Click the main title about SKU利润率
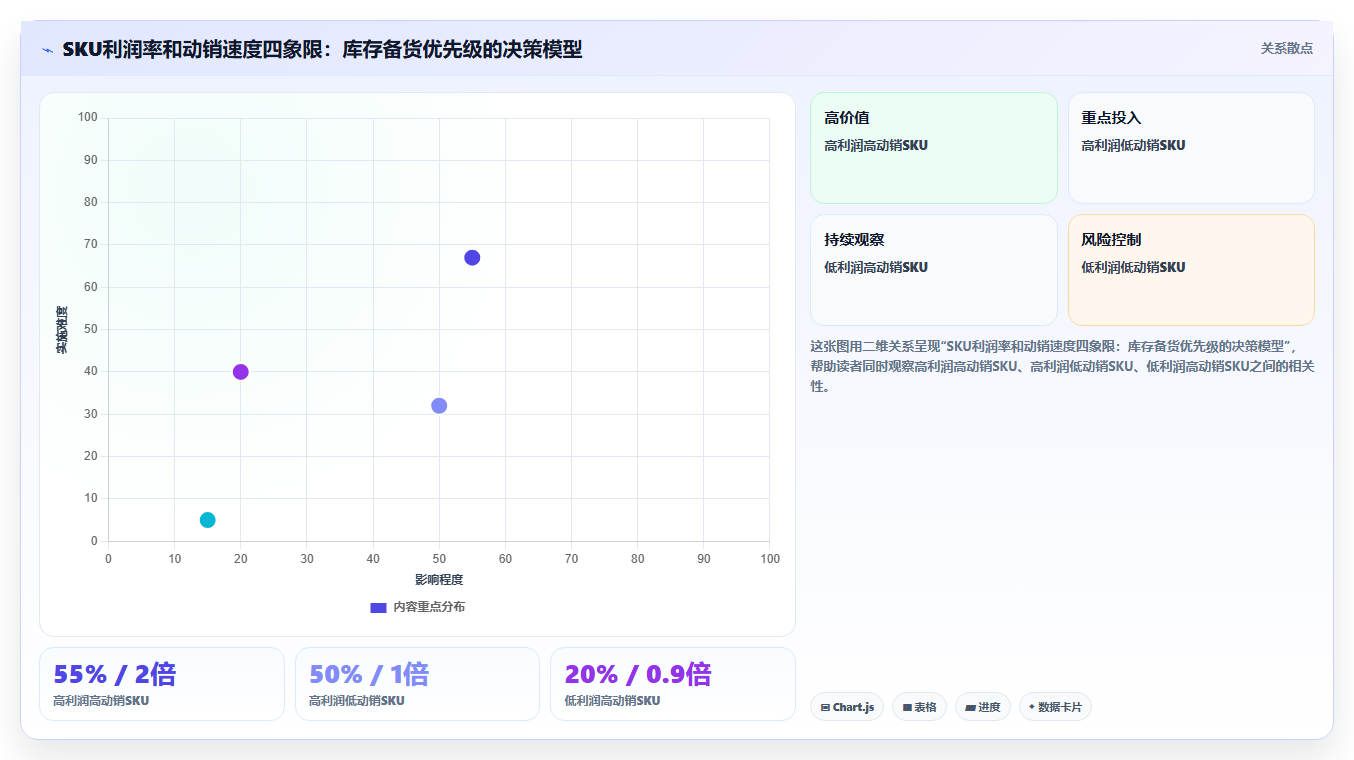 coord(322,49)
